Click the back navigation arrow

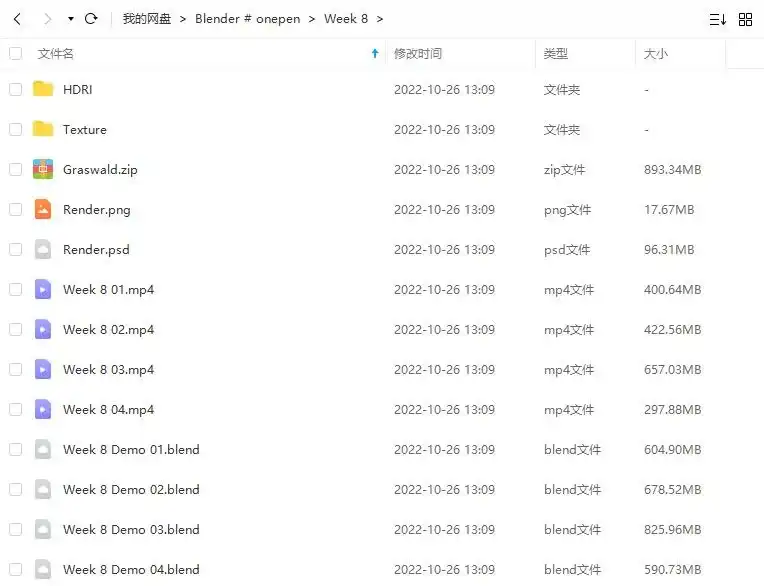pyautogui.click(x=18, y=19)
